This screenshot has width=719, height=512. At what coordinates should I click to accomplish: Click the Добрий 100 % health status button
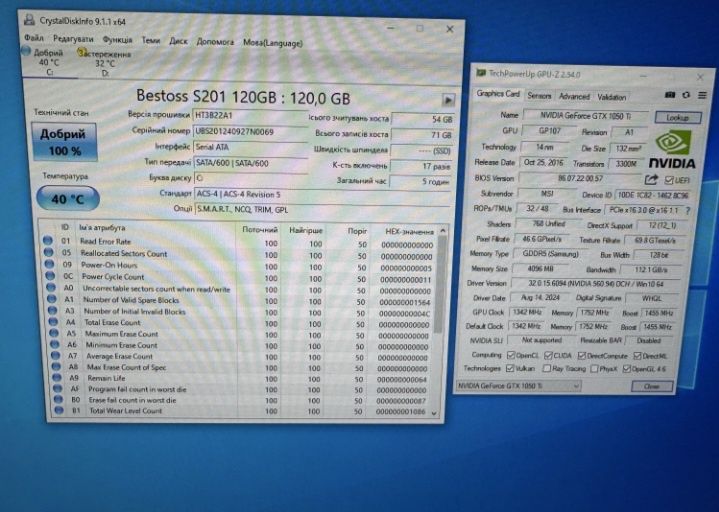64,142
